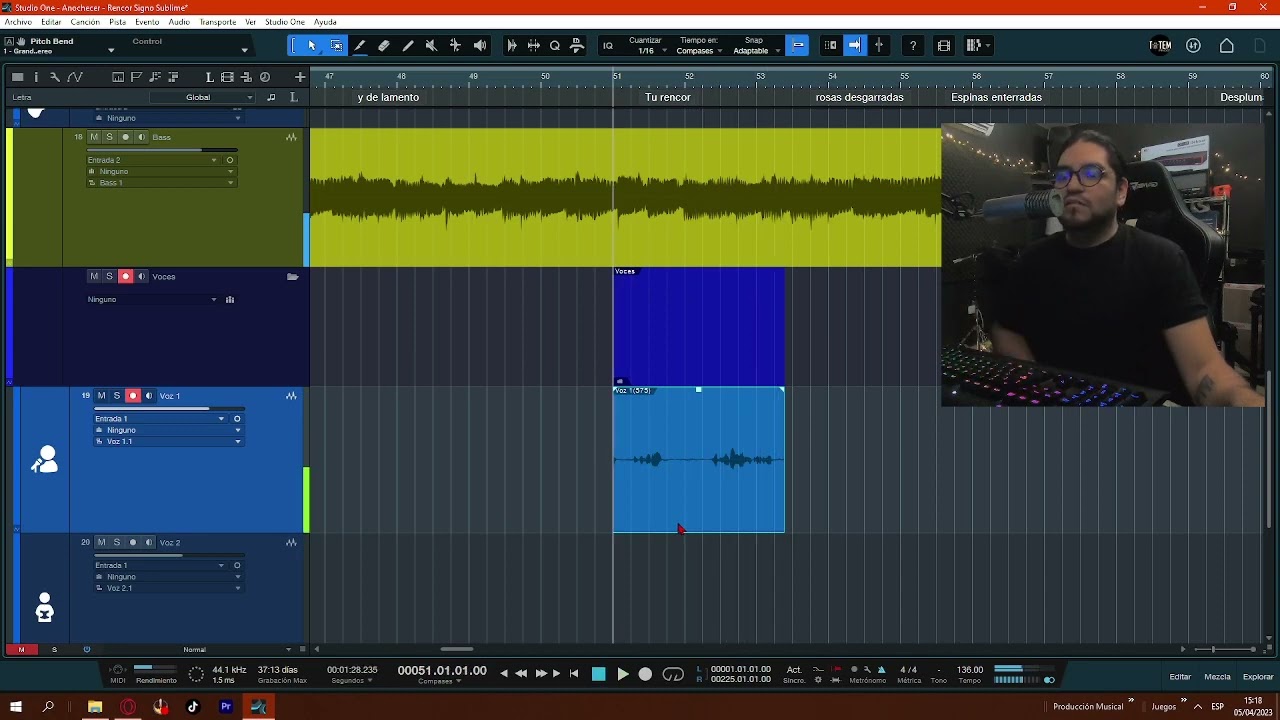The image size is (1280, 720).
Task: Open the Mezcla view
Action: pyautogui.click(x=1217, y=677)
